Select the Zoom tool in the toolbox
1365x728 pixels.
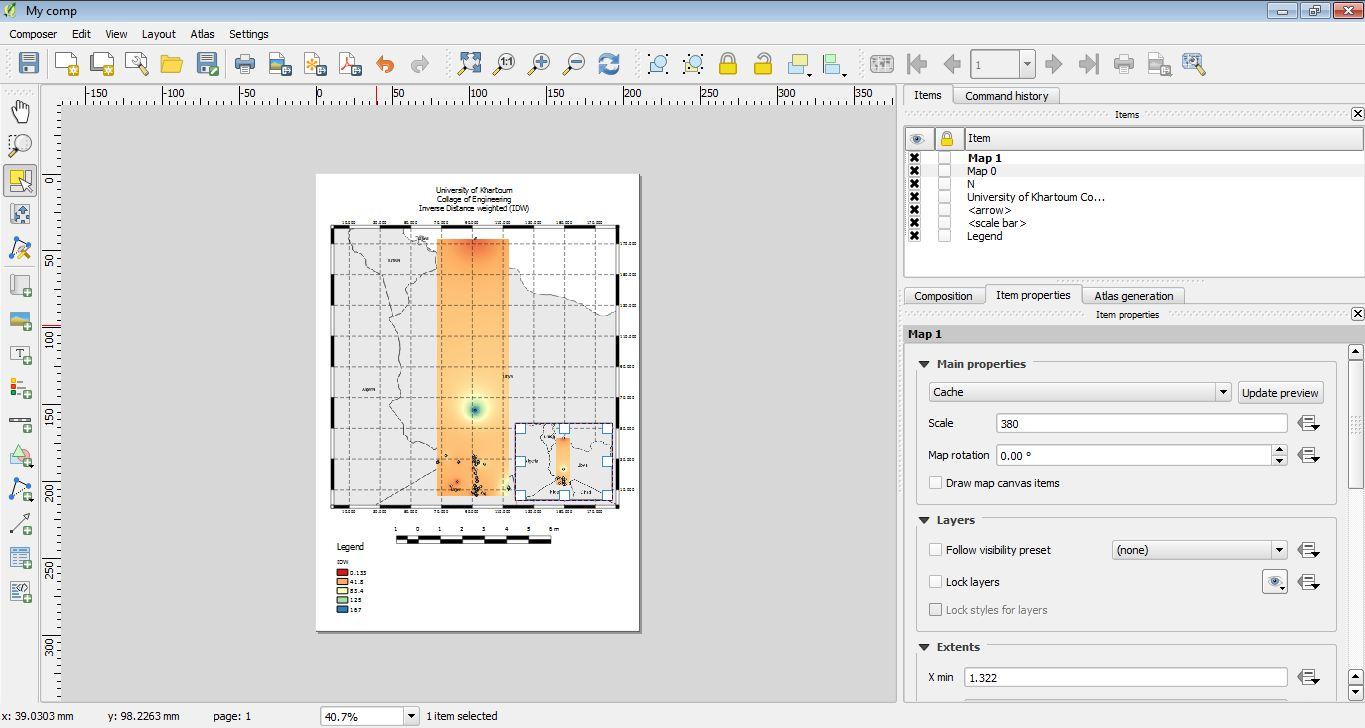20,146
